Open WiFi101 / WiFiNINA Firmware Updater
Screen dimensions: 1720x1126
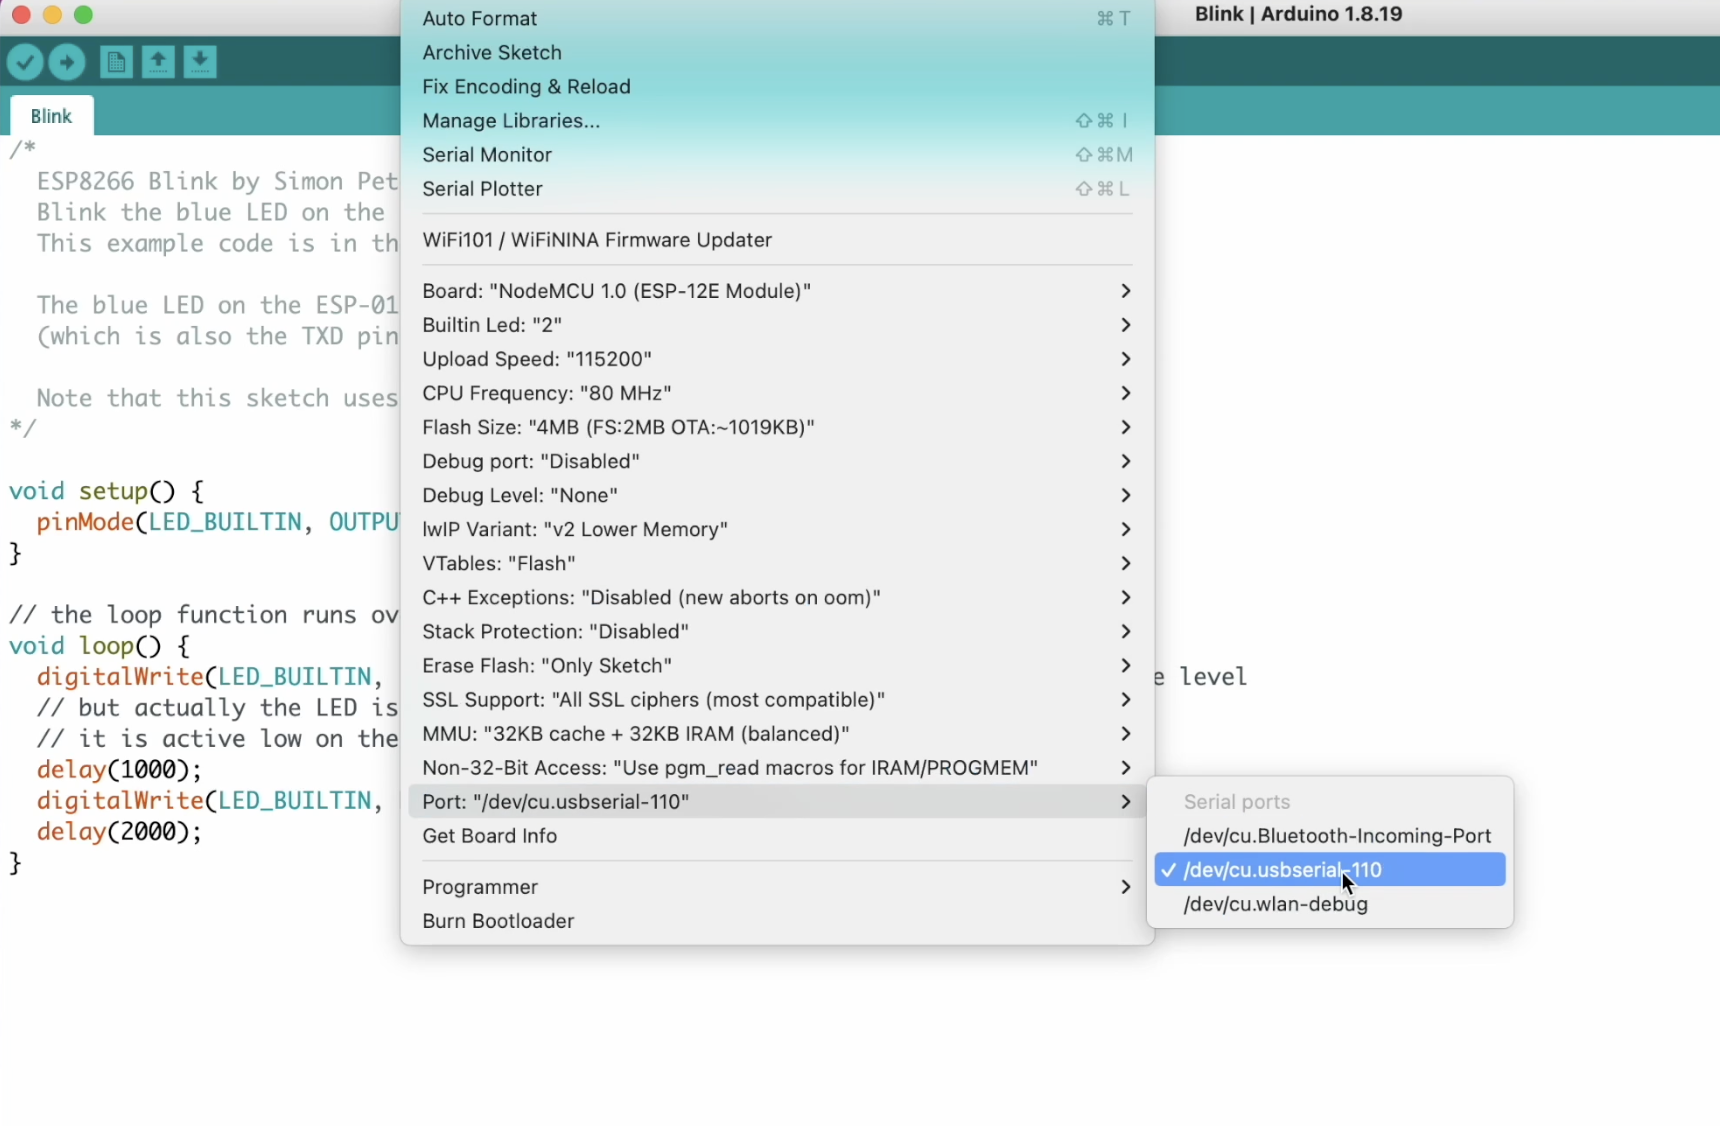tap(777, 240)
